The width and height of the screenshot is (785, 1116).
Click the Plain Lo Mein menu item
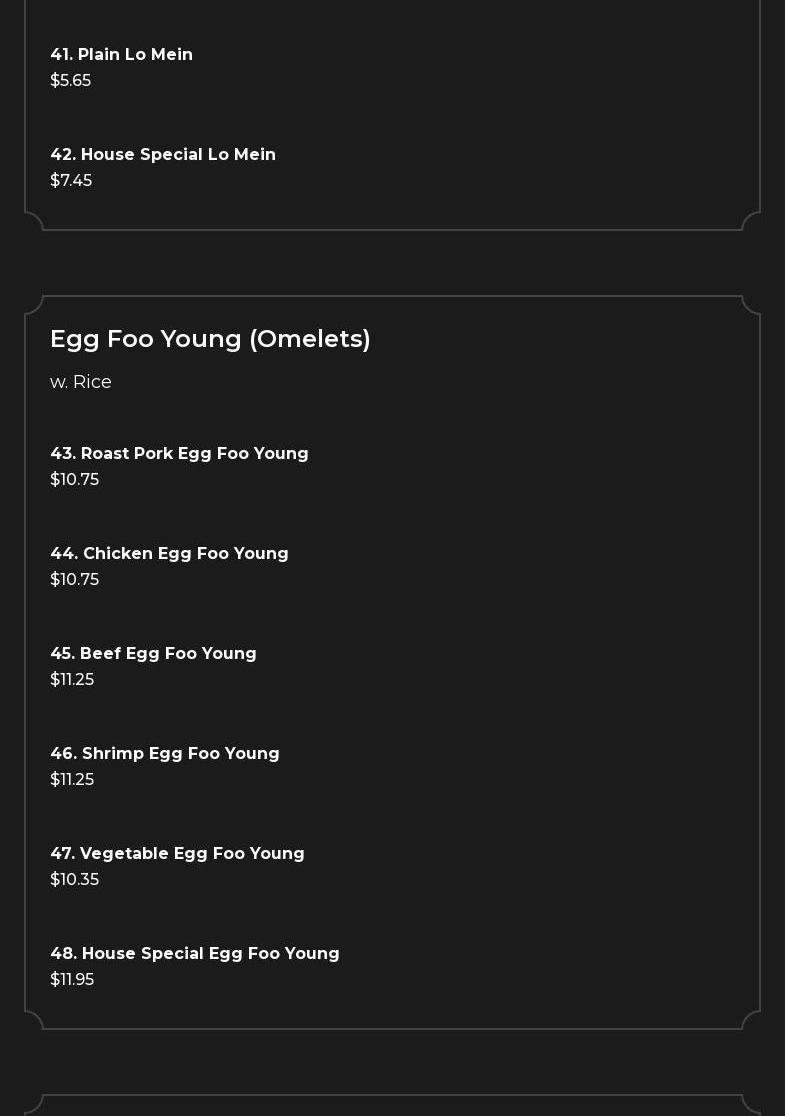point(121,54)
